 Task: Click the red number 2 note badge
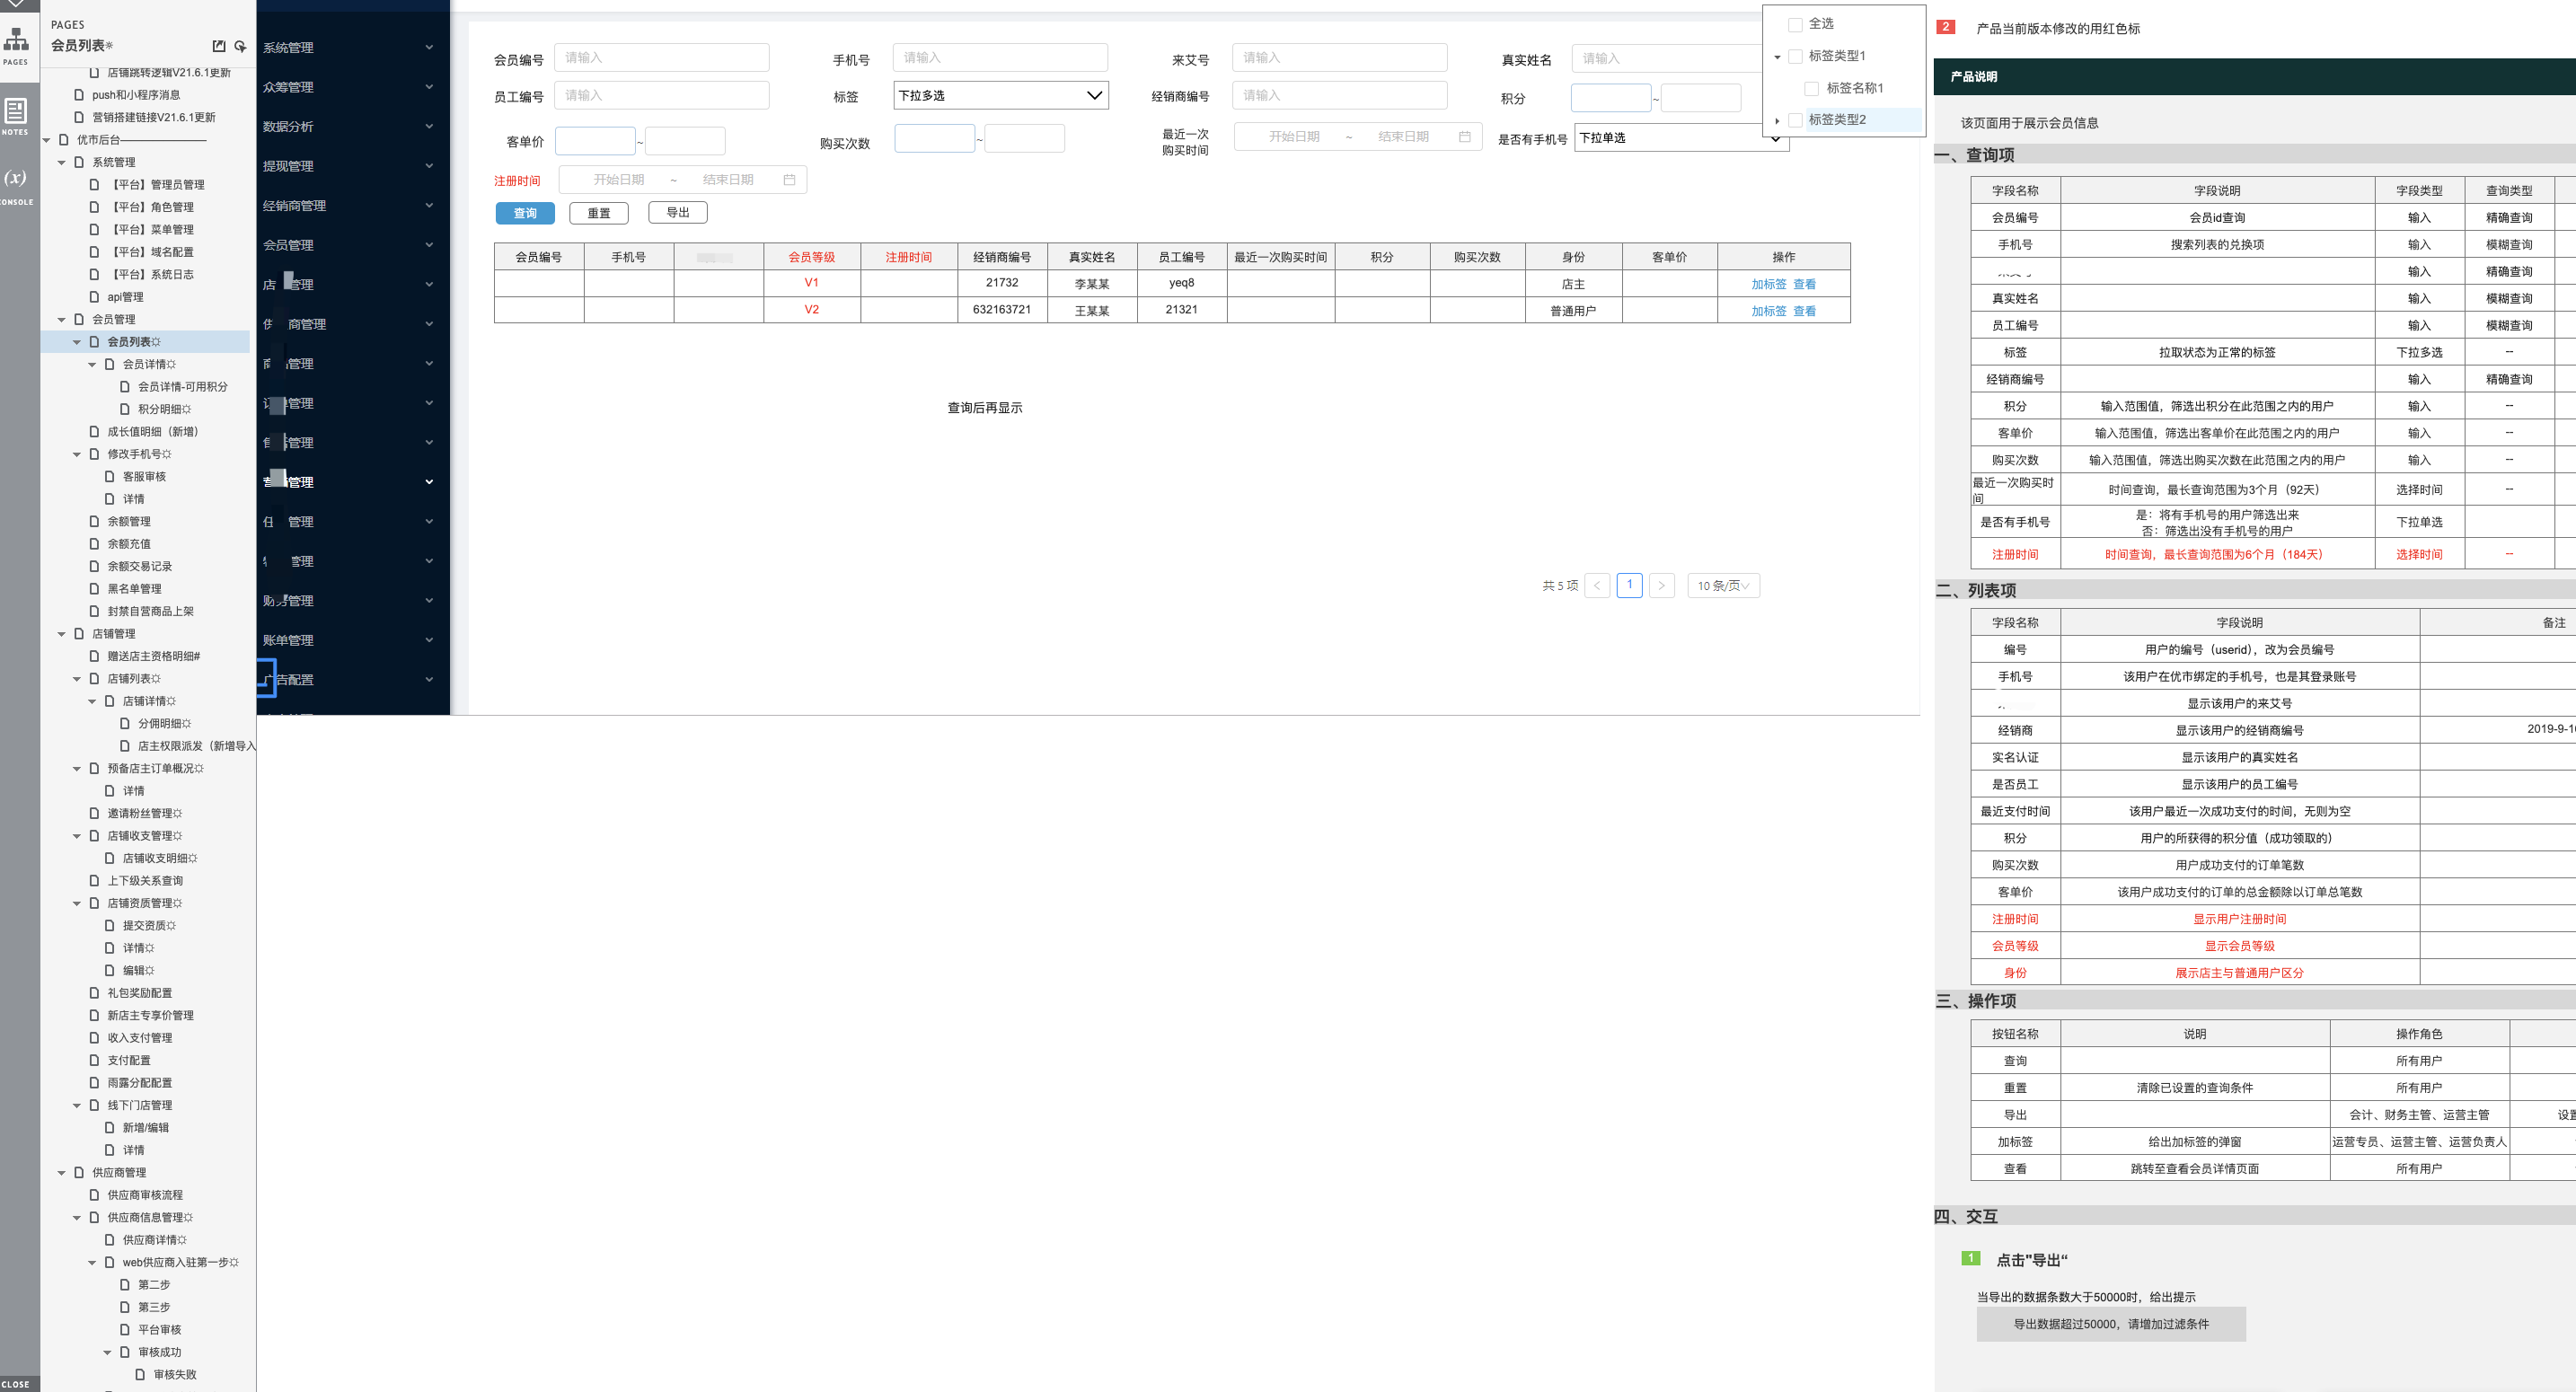coord(1945,27)
